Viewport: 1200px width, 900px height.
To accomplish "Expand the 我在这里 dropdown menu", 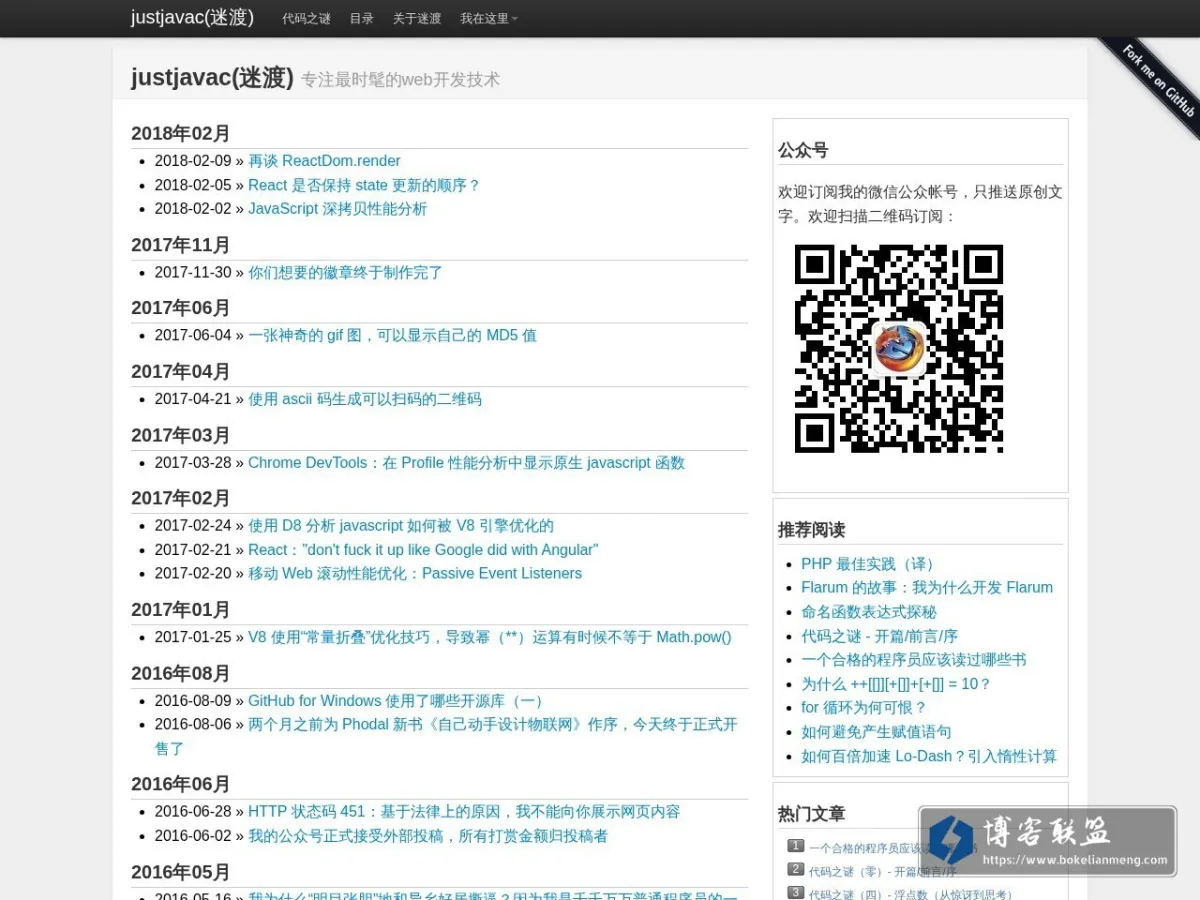I will 488,18.
